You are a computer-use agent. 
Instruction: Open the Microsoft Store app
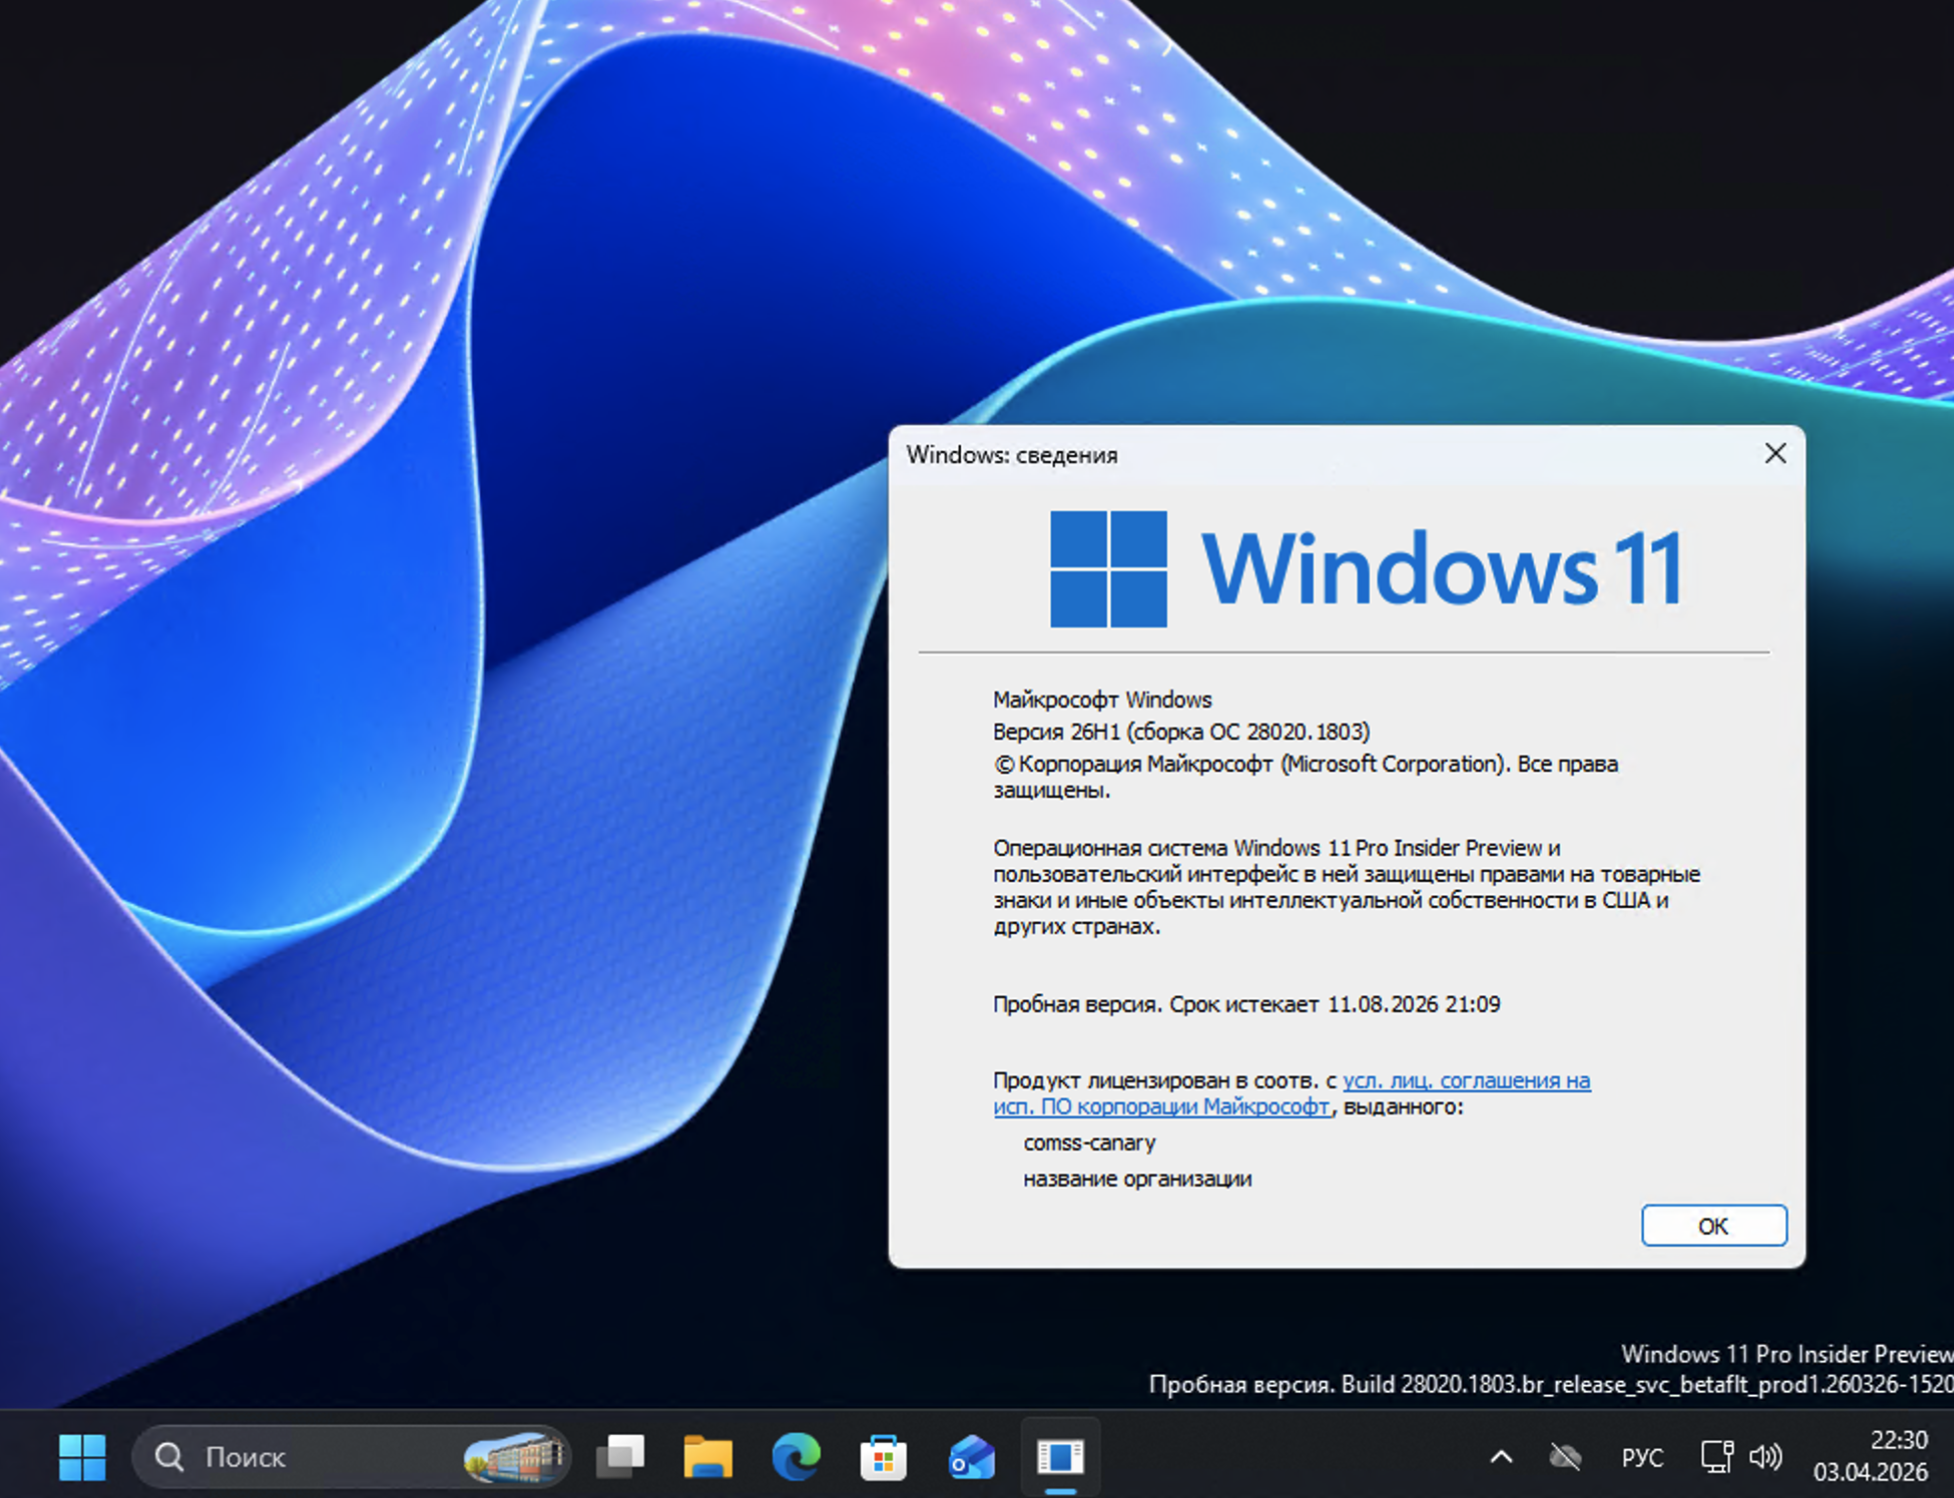coord(883,1458)
